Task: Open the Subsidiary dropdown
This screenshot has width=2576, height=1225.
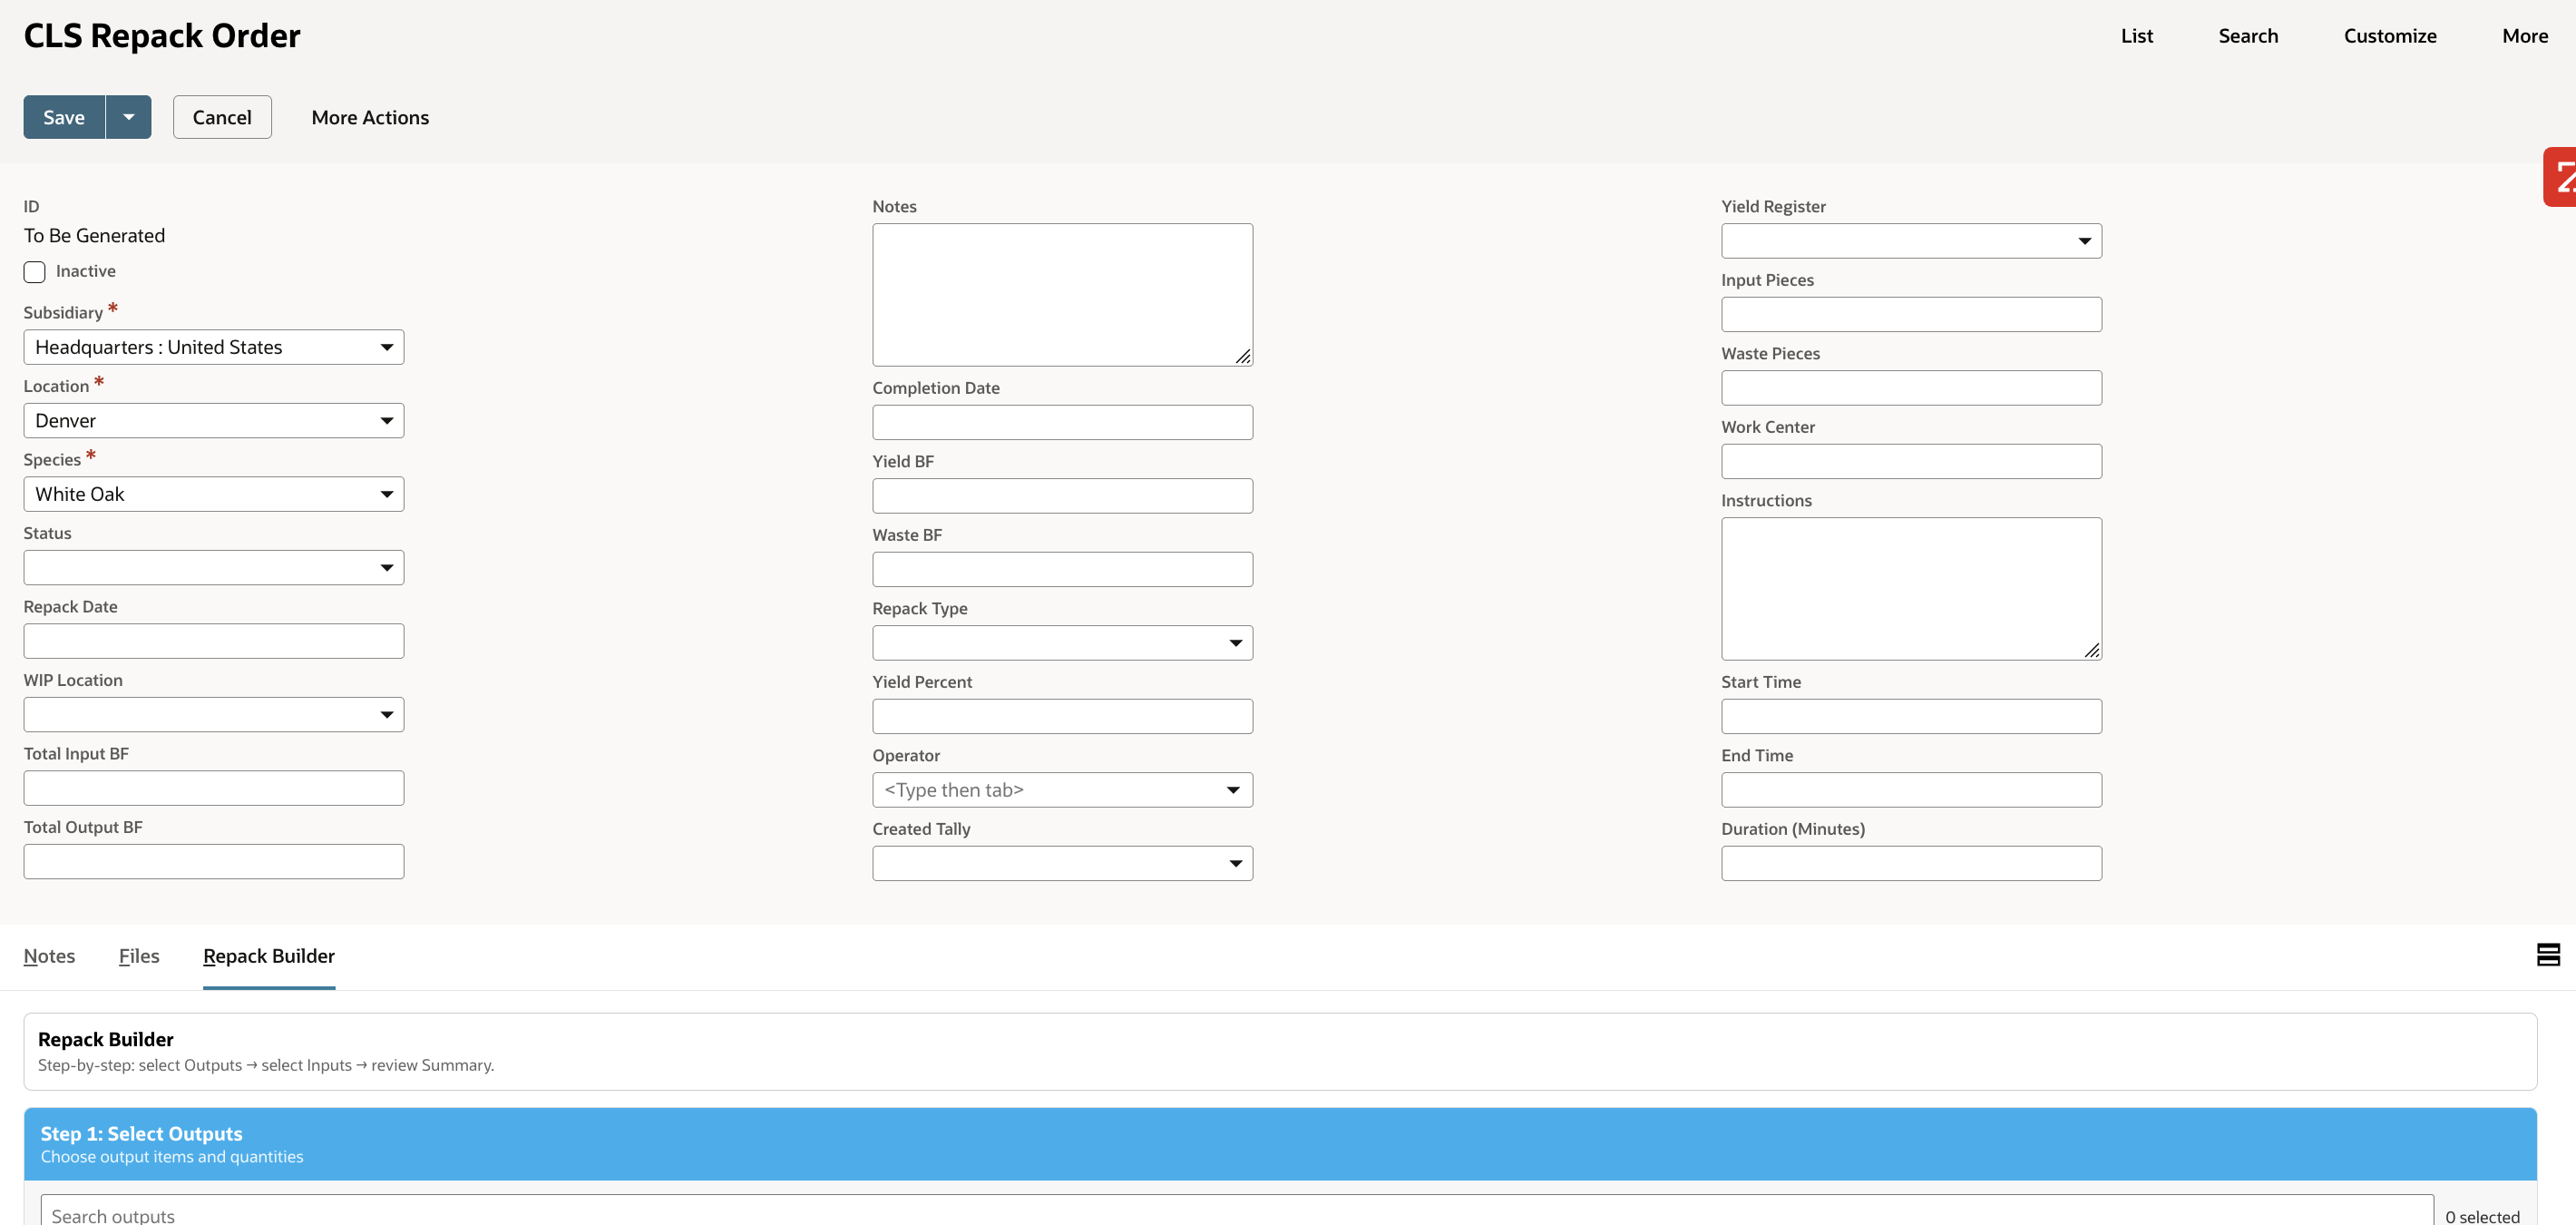Action: 213,347
